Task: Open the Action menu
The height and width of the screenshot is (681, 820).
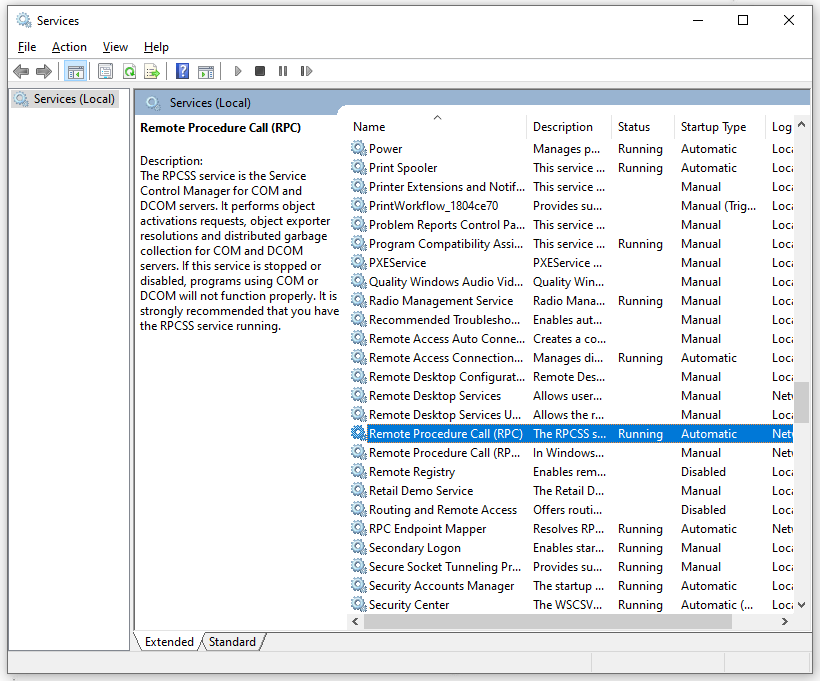Action: point(69,47)
